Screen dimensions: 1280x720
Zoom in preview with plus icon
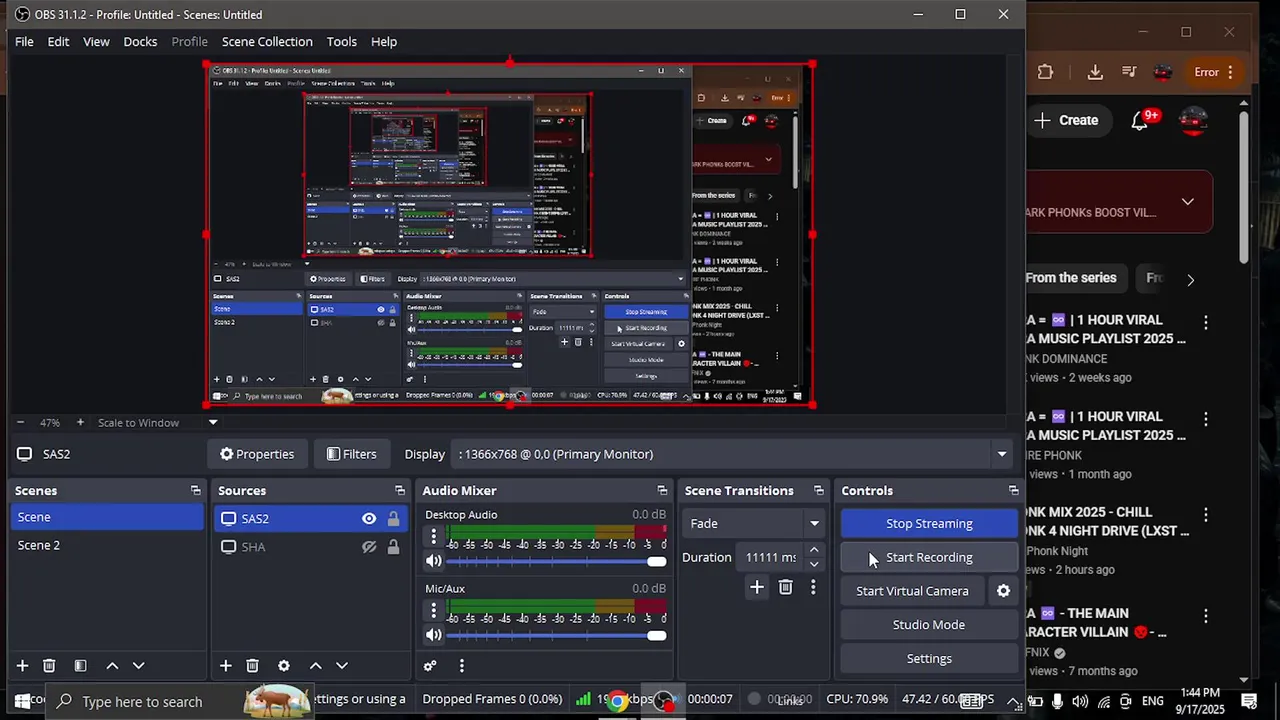[x=80, y=423]
